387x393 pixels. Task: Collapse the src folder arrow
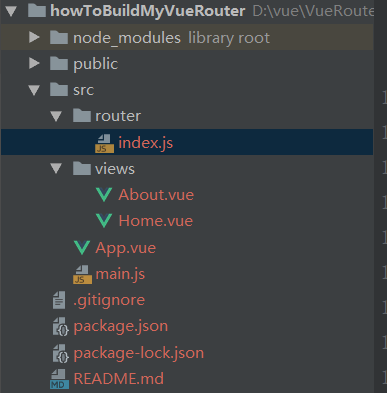coord(34,90)
